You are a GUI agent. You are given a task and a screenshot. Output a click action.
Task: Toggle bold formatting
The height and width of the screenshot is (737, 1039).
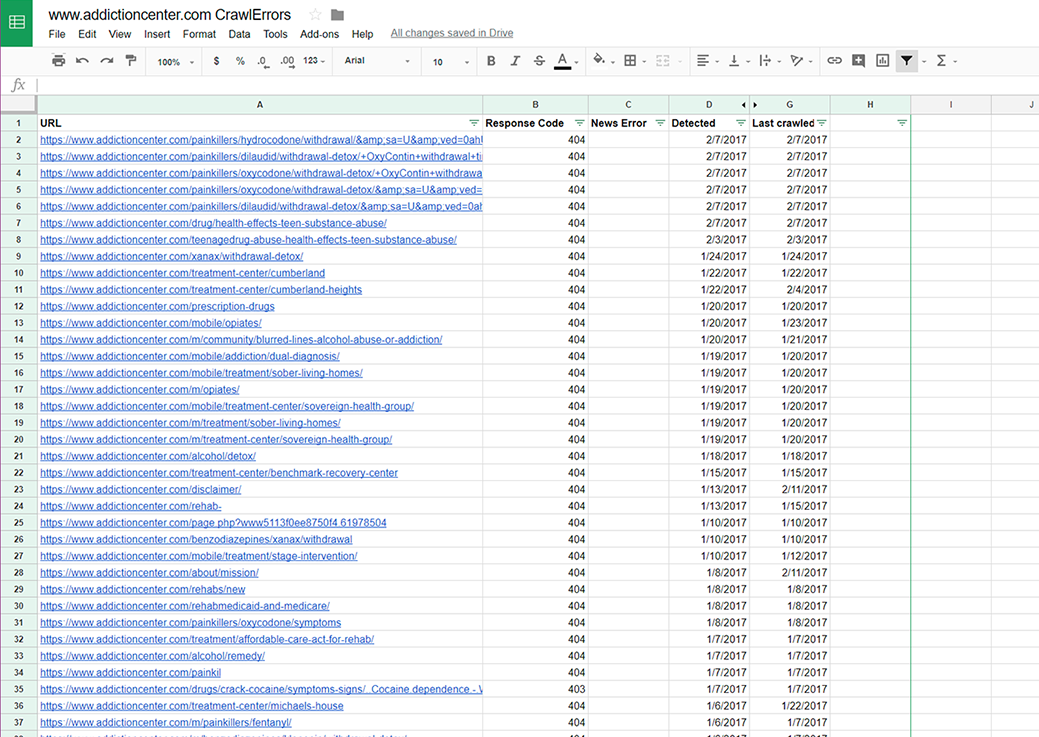coord(491,61)
